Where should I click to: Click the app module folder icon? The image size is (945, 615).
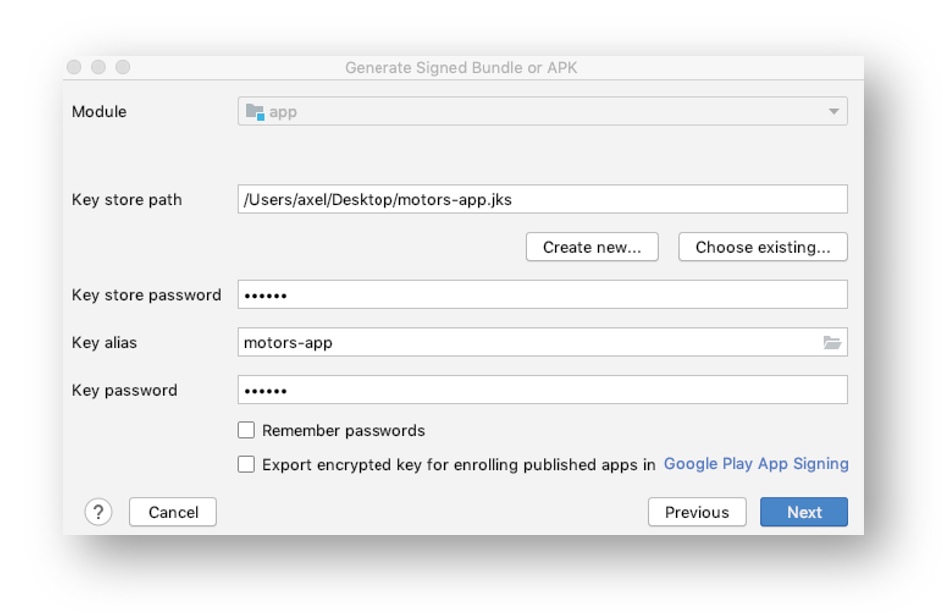click(x=255, y=112)
